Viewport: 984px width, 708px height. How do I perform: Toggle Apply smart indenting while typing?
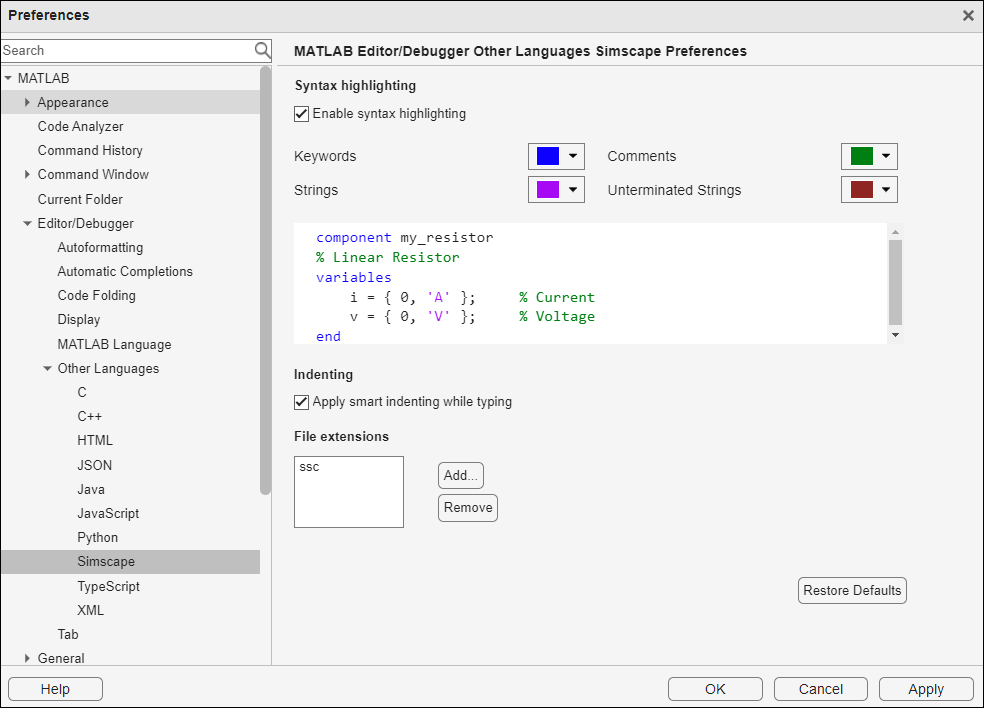pyautogui.click(x=301, y=402)
